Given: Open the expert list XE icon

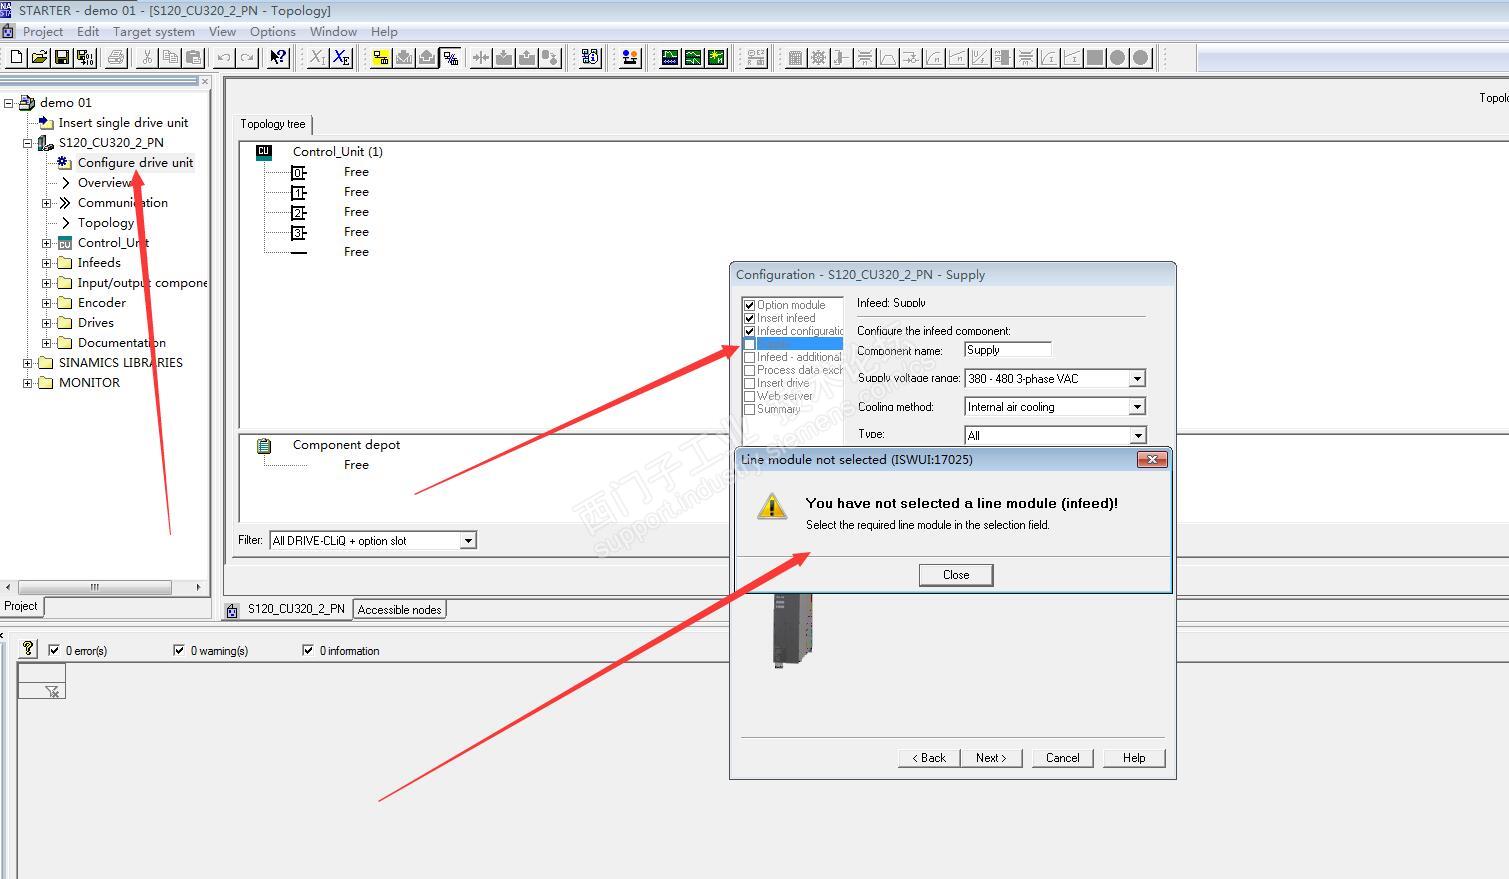Looking at the screenshot, I should click(342, 57).
